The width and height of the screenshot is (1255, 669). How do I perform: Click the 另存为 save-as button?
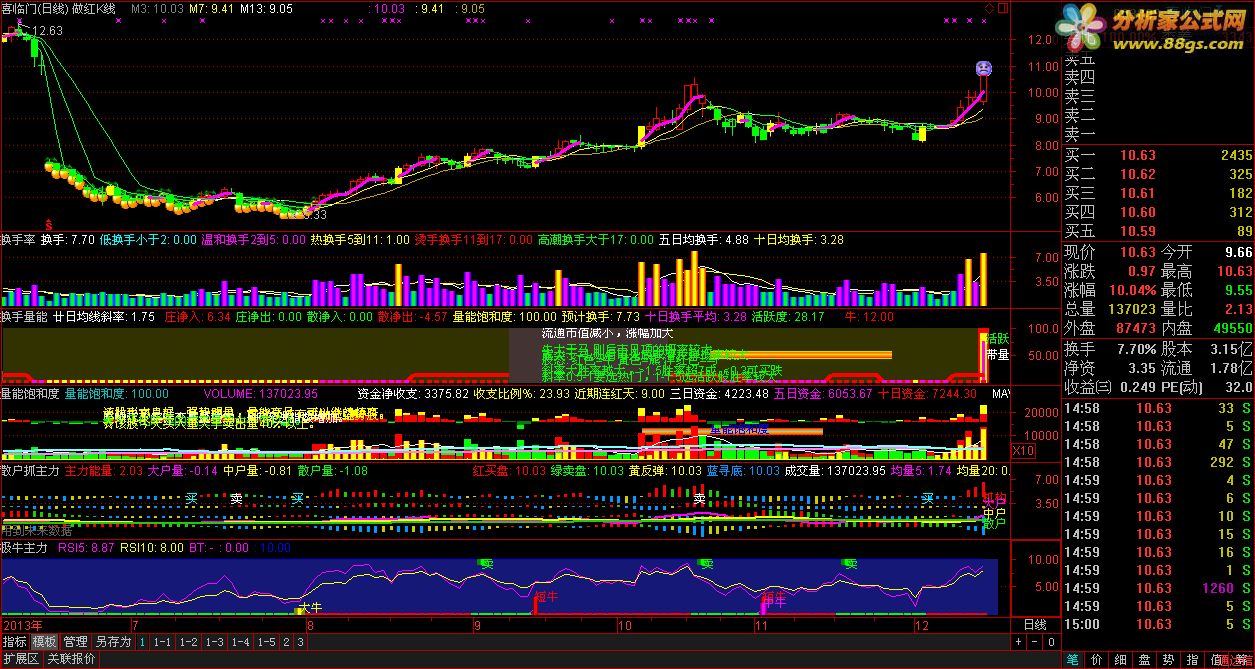[x=113, y=642]
